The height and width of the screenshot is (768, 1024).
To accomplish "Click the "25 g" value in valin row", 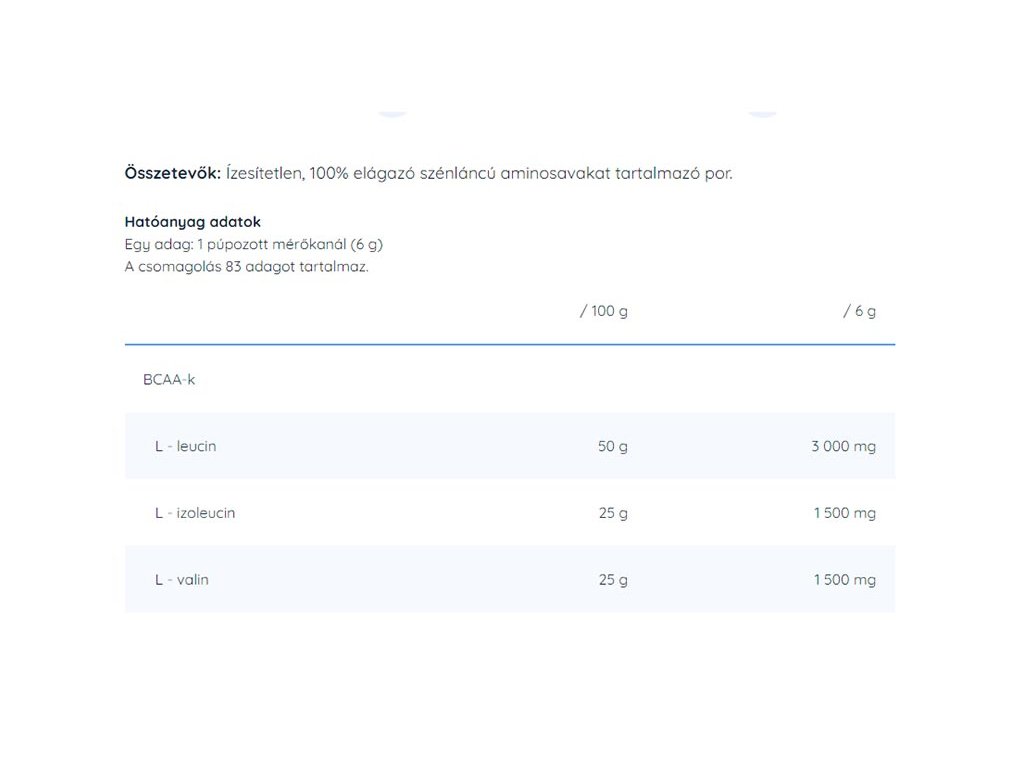I will click(613, 580).
